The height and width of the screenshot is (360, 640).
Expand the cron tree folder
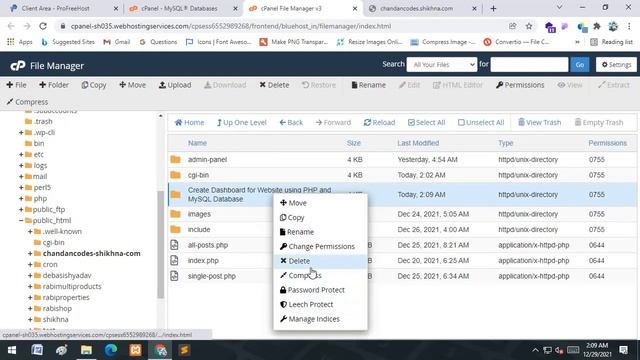pos(30,264)
